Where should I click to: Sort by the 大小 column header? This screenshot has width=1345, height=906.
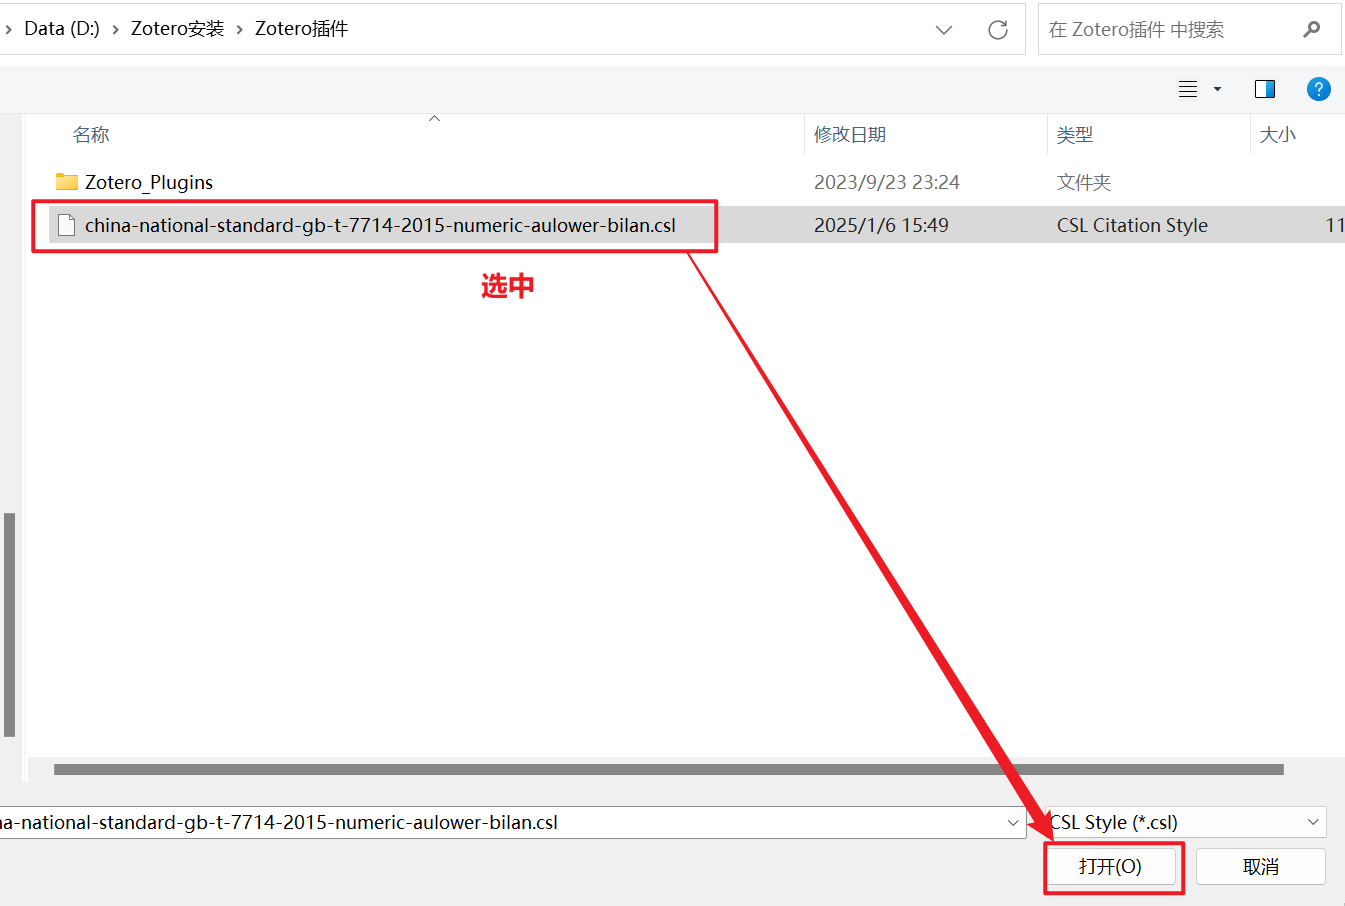pos(1278,135)
